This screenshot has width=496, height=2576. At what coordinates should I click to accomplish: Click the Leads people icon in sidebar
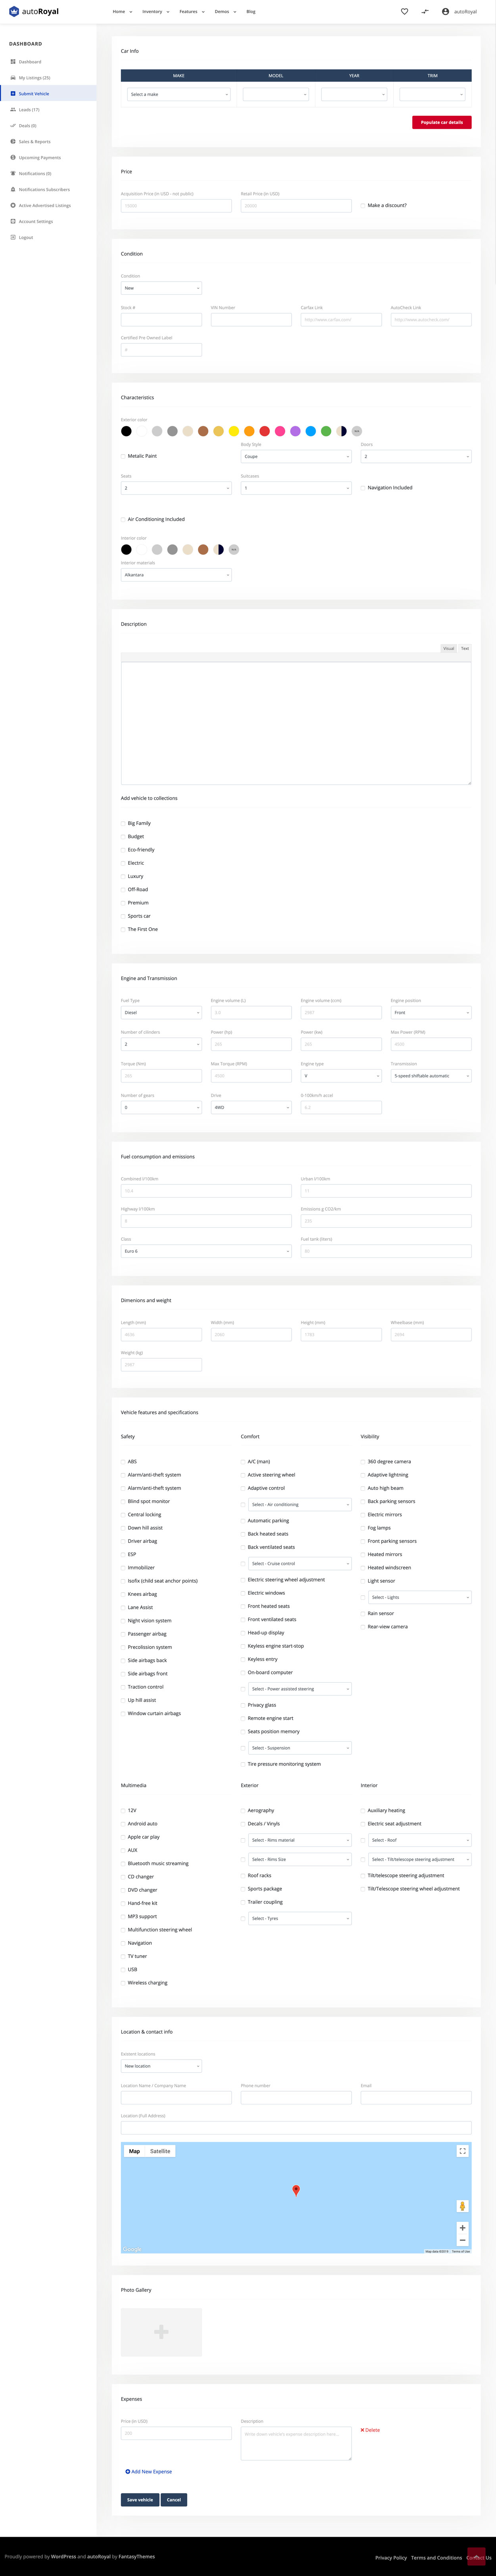pos(13,110)
